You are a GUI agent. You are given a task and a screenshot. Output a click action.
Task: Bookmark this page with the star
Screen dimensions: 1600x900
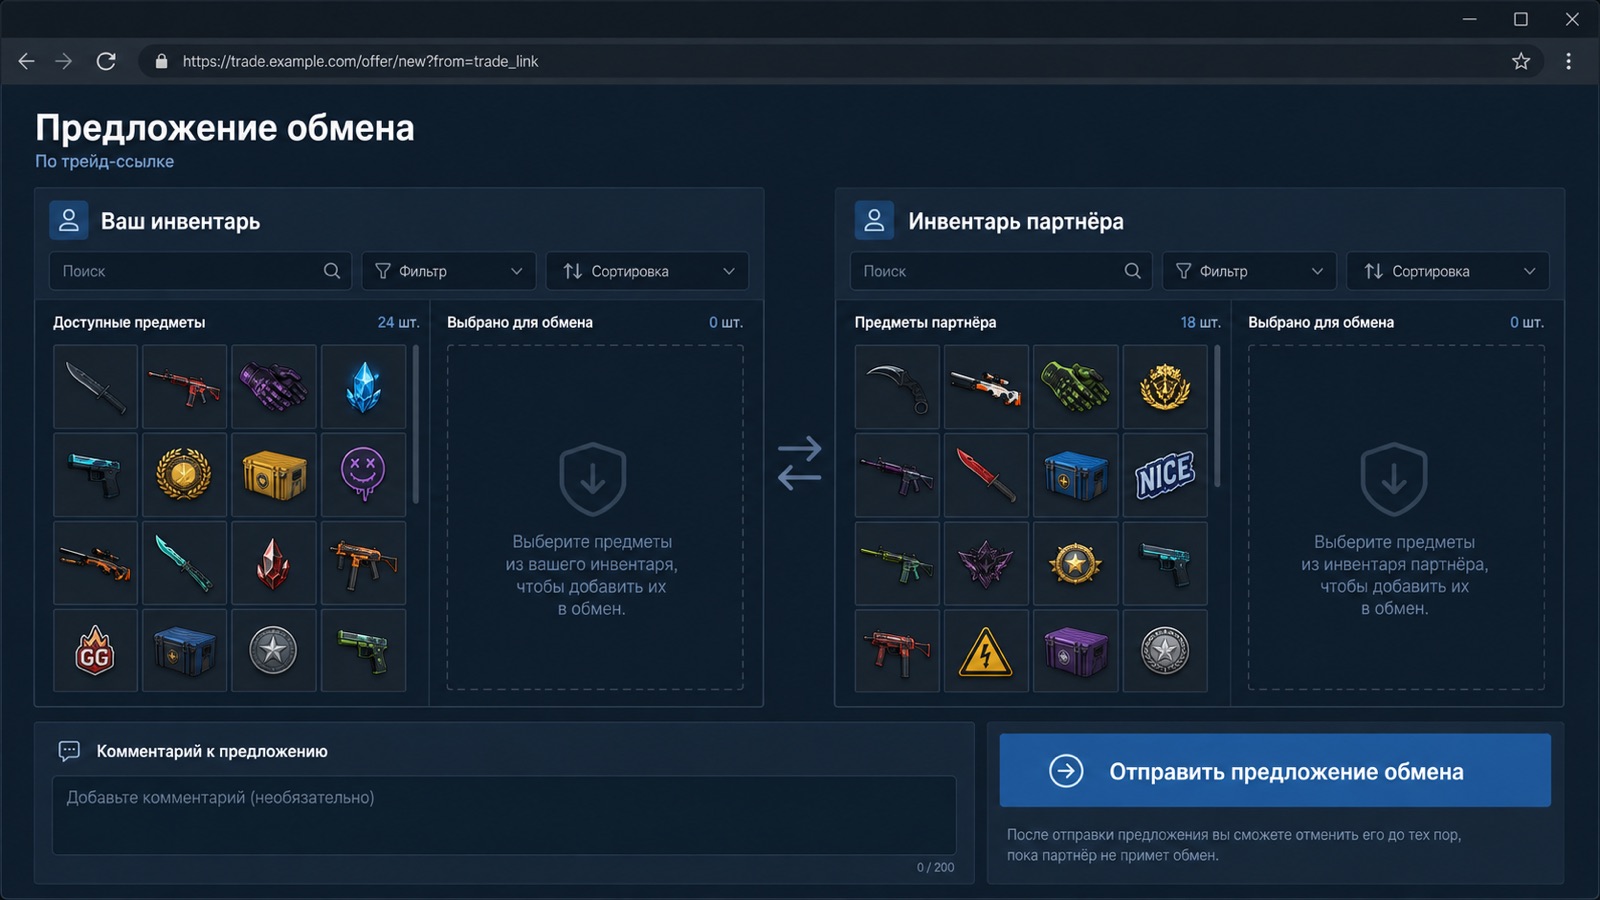1521,61
